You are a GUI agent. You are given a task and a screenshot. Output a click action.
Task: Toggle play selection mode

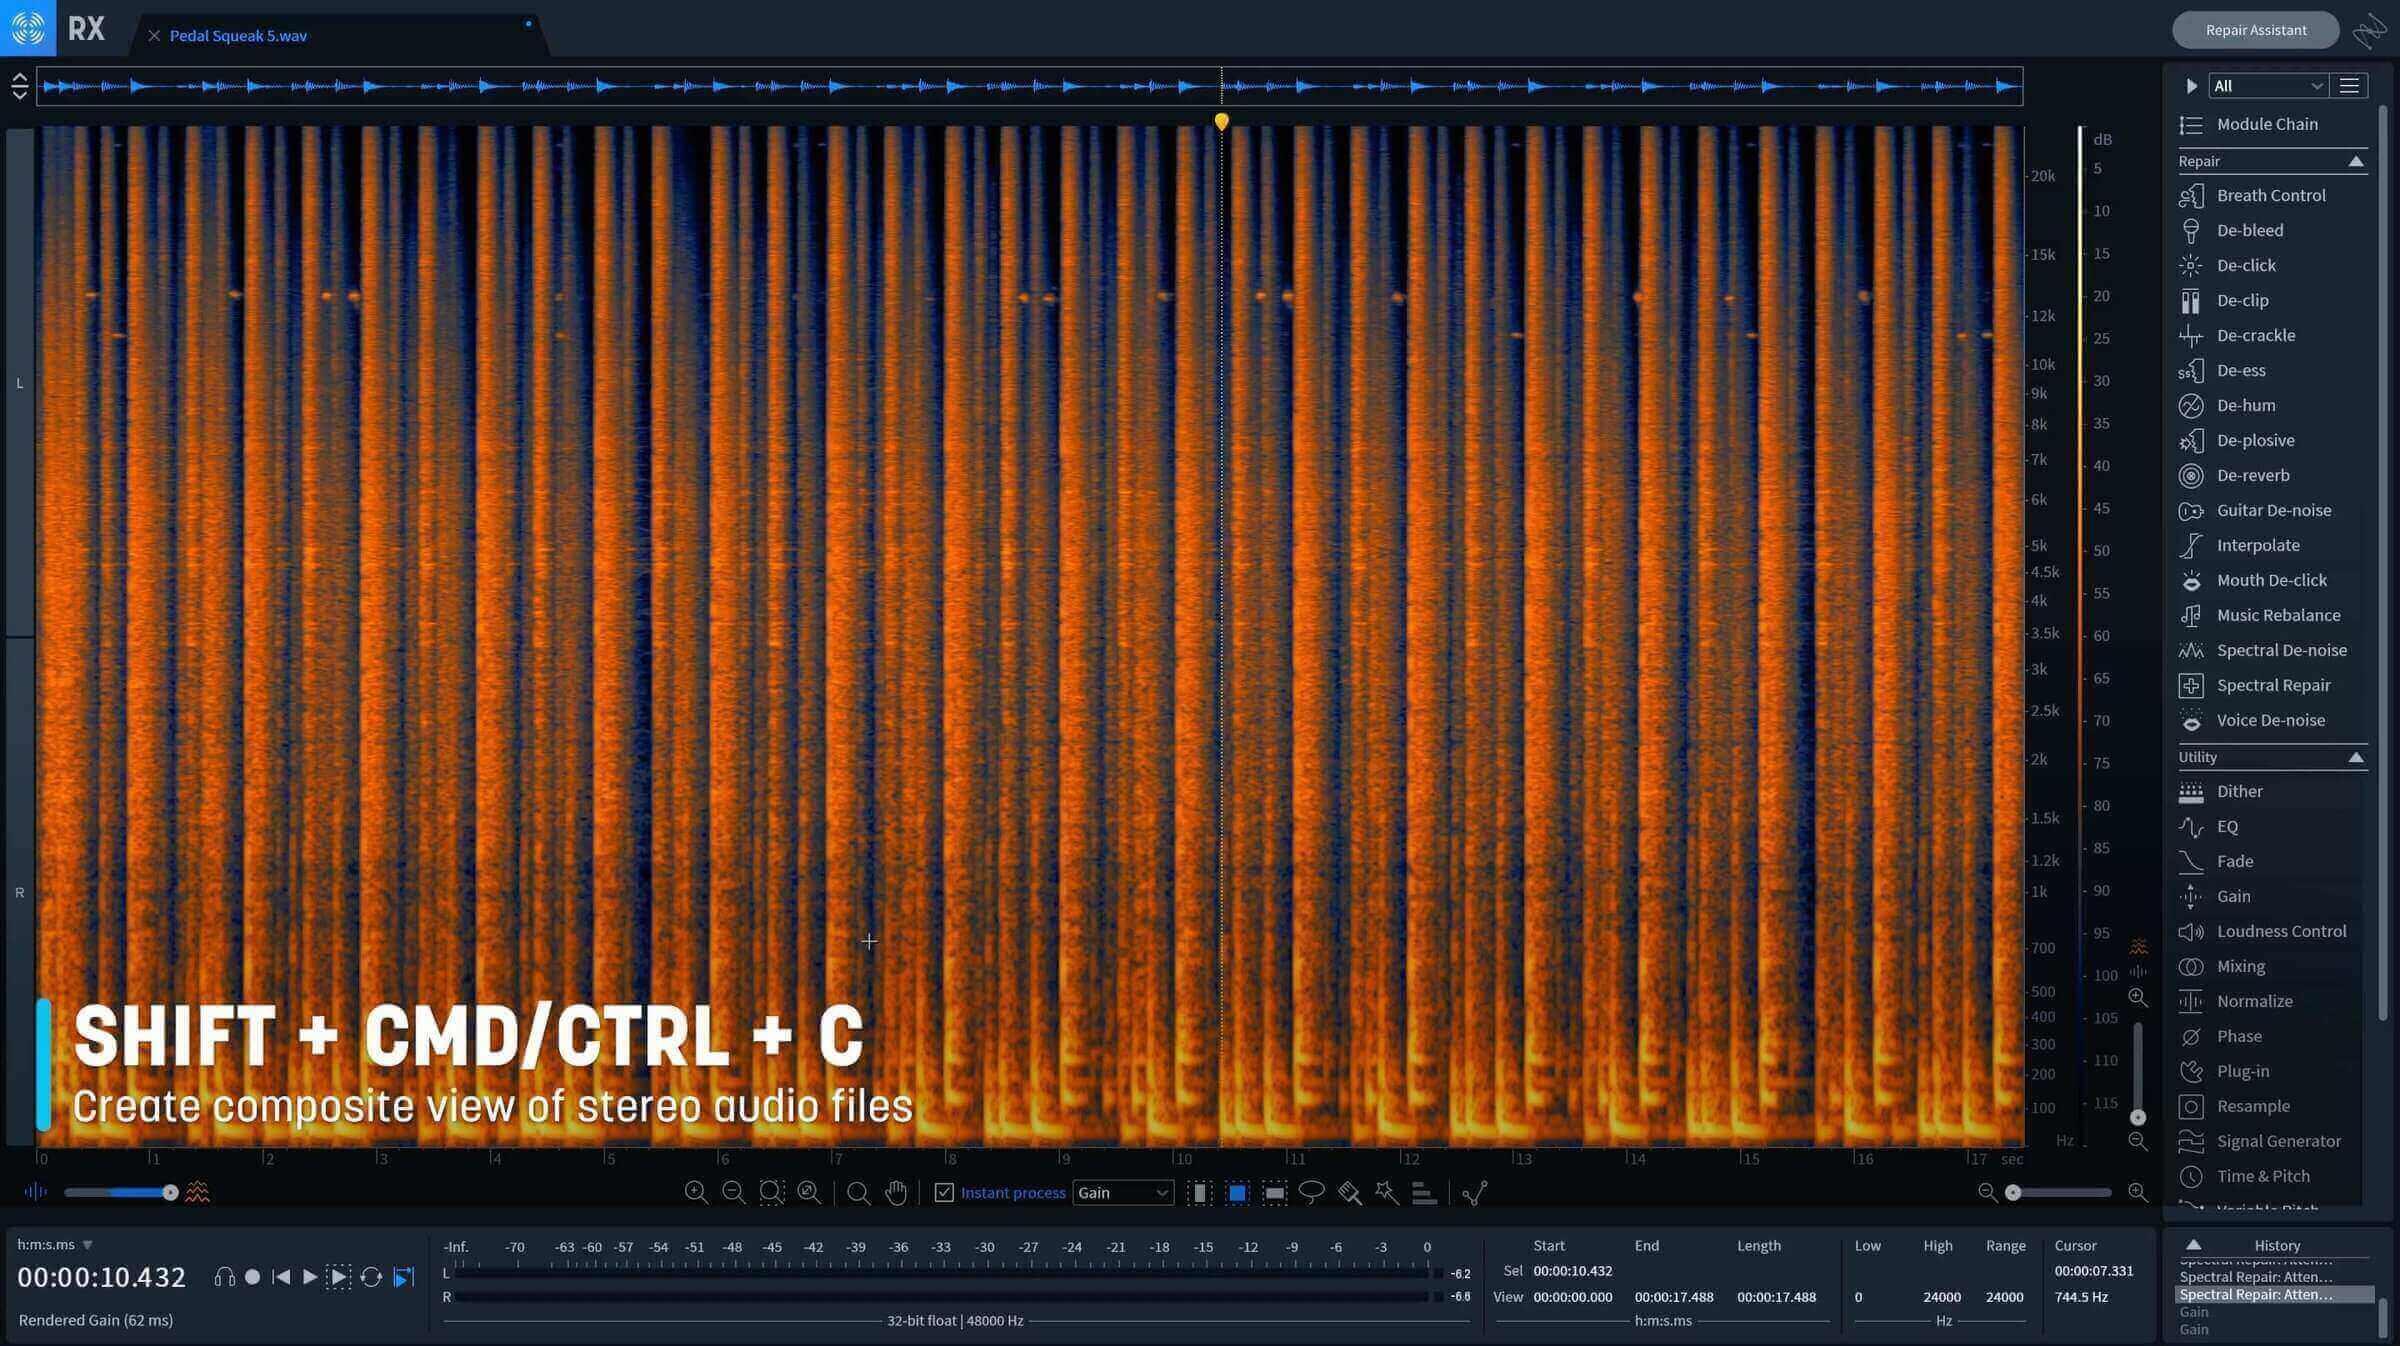(x=339, y=1277)
